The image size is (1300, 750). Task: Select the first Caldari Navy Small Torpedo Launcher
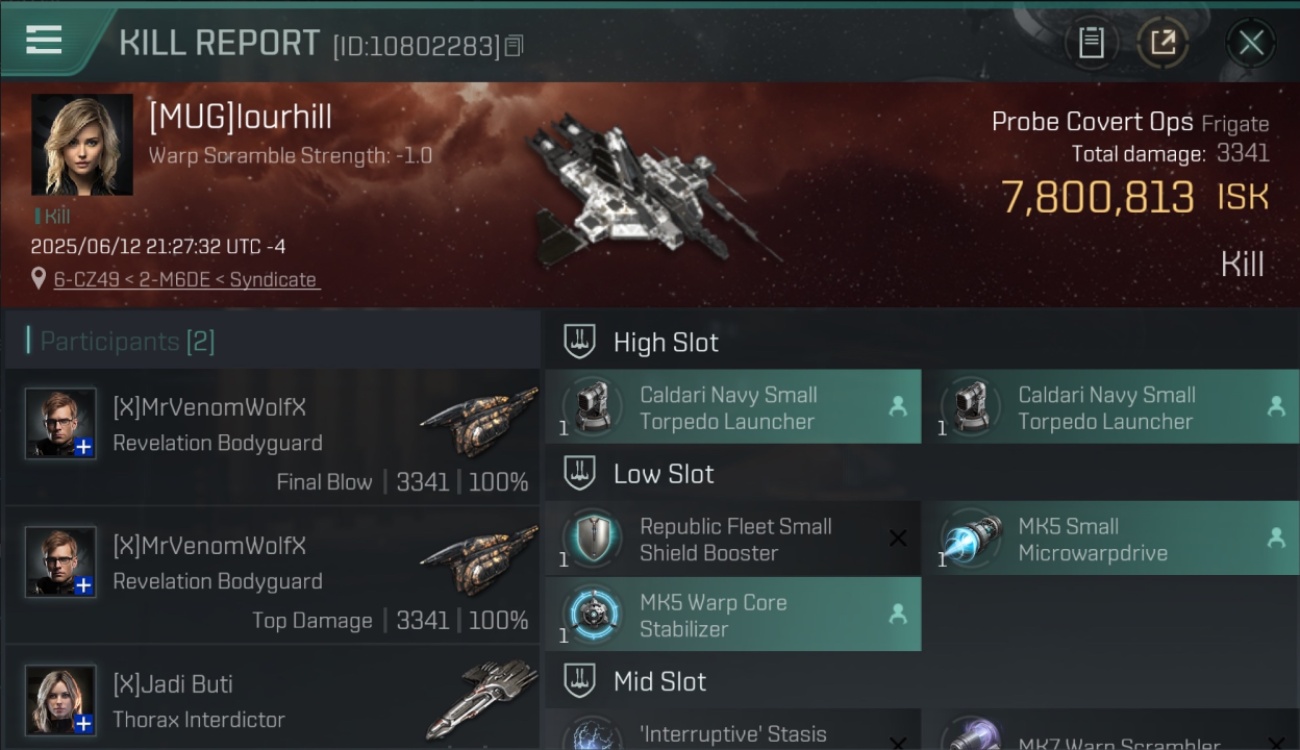click(733, 407)
